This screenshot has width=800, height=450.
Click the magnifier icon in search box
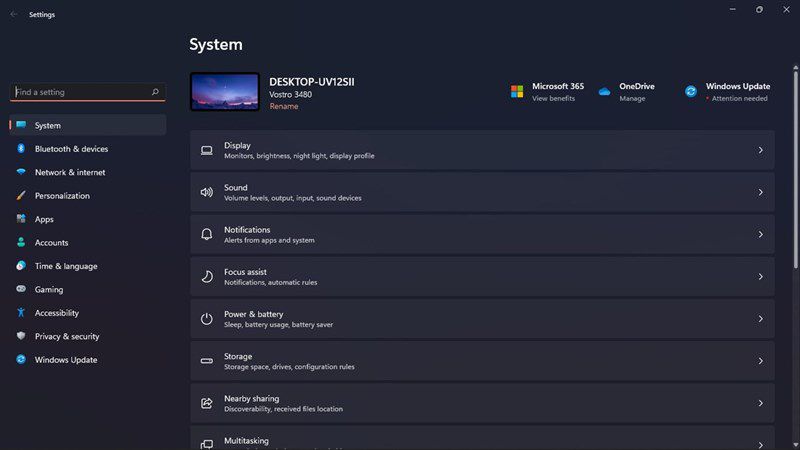pos(155,92)
